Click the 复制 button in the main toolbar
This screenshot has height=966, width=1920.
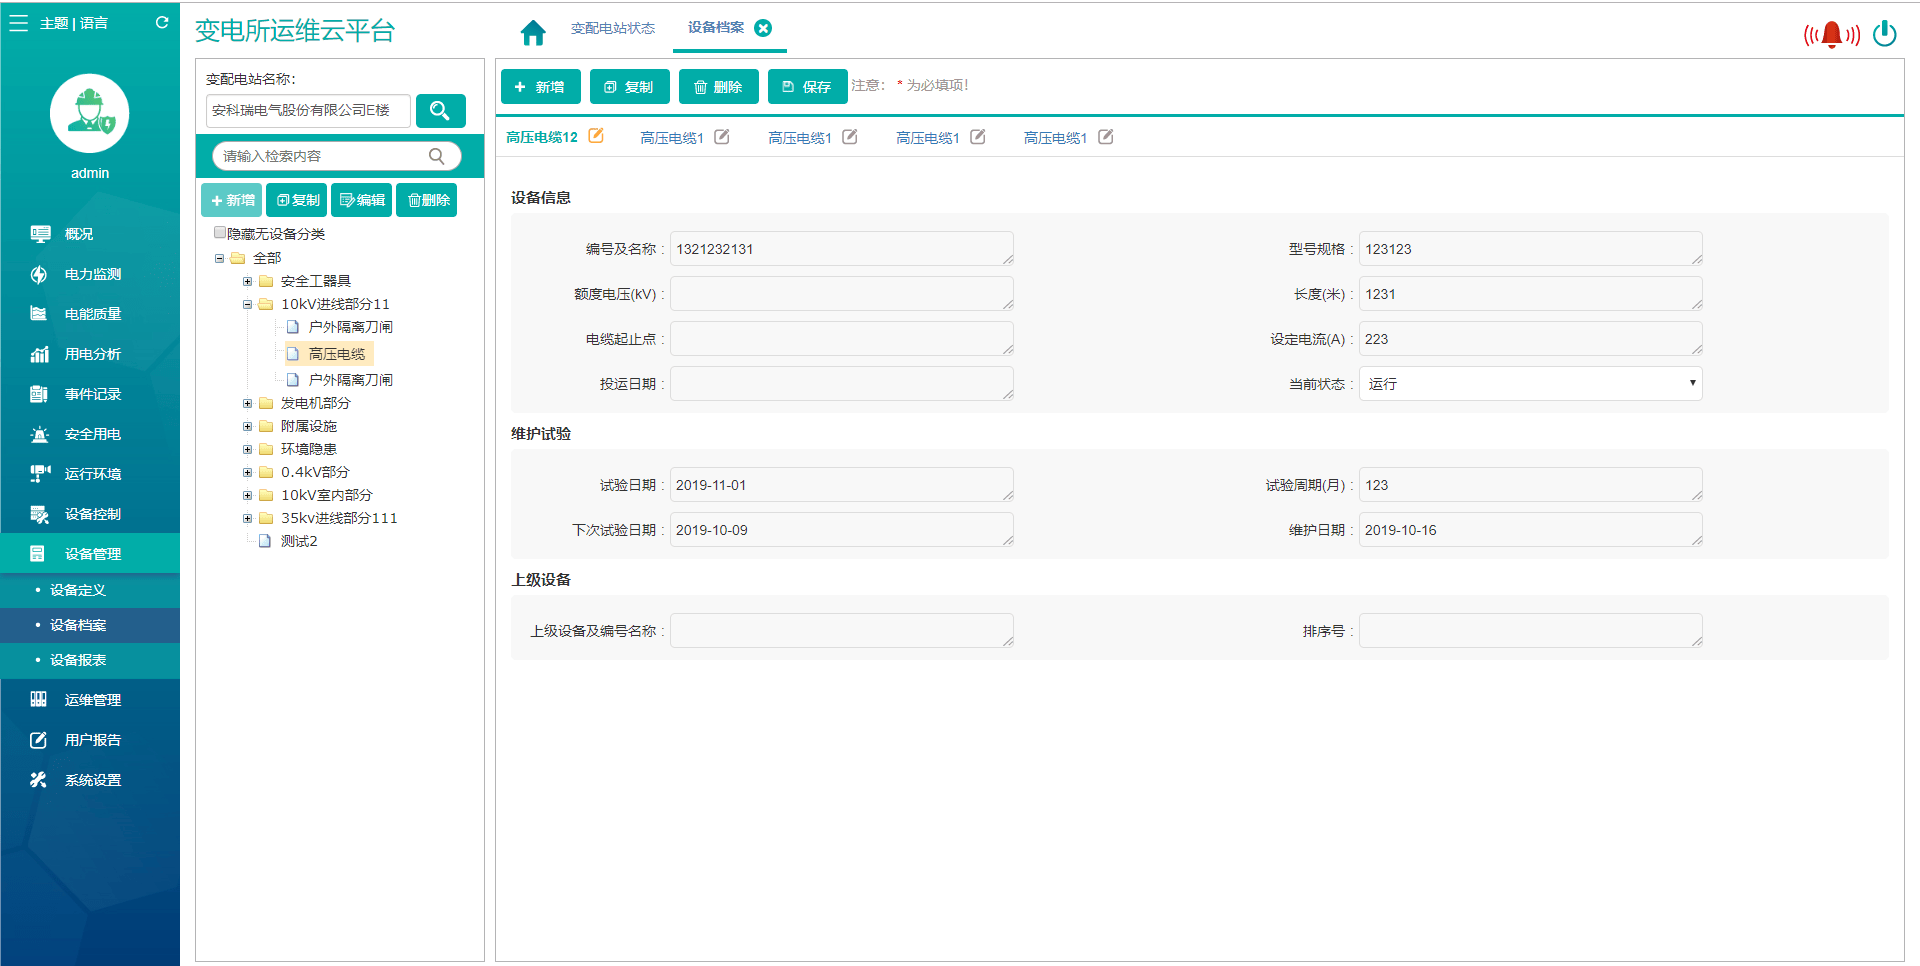(x=629, y=87)
